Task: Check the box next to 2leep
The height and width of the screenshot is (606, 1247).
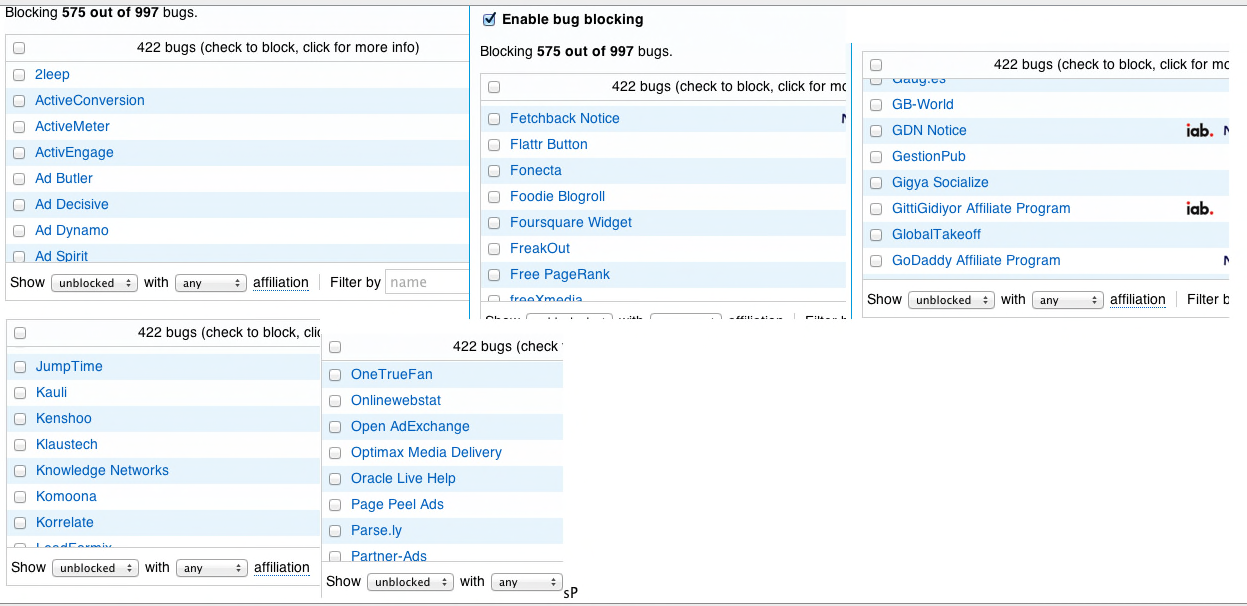Action: [19, 75]
